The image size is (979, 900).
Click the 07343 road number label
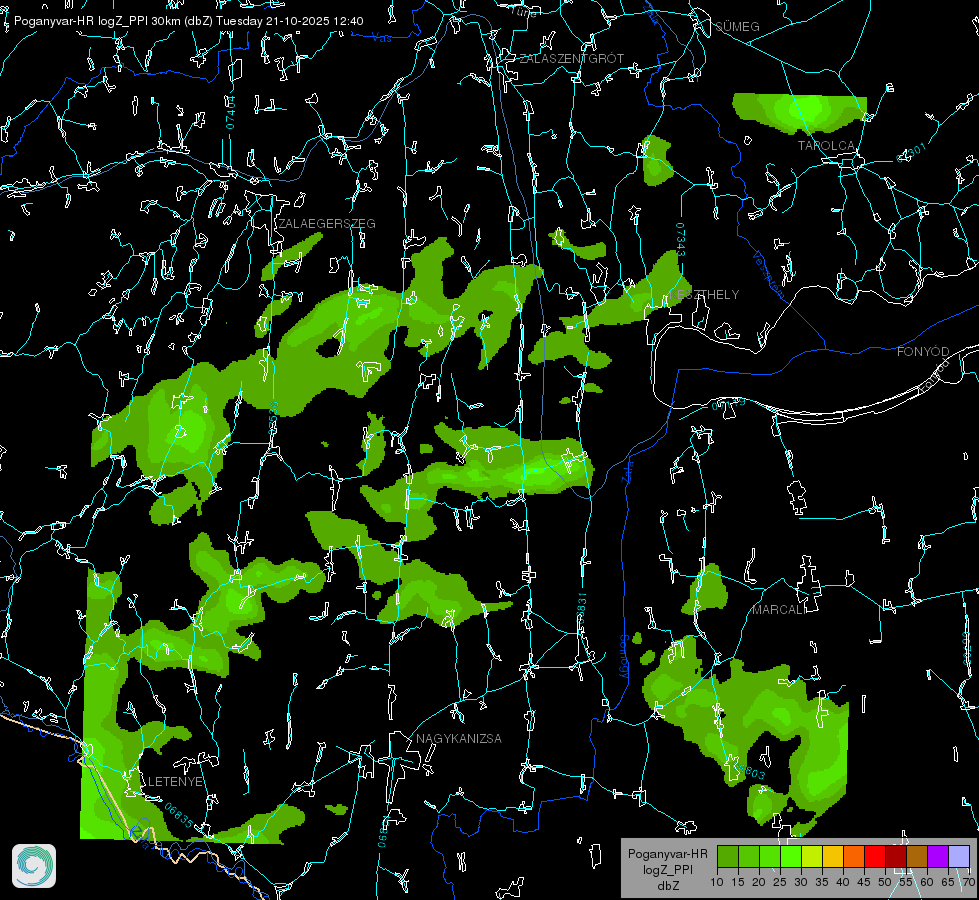coord(681,240)
